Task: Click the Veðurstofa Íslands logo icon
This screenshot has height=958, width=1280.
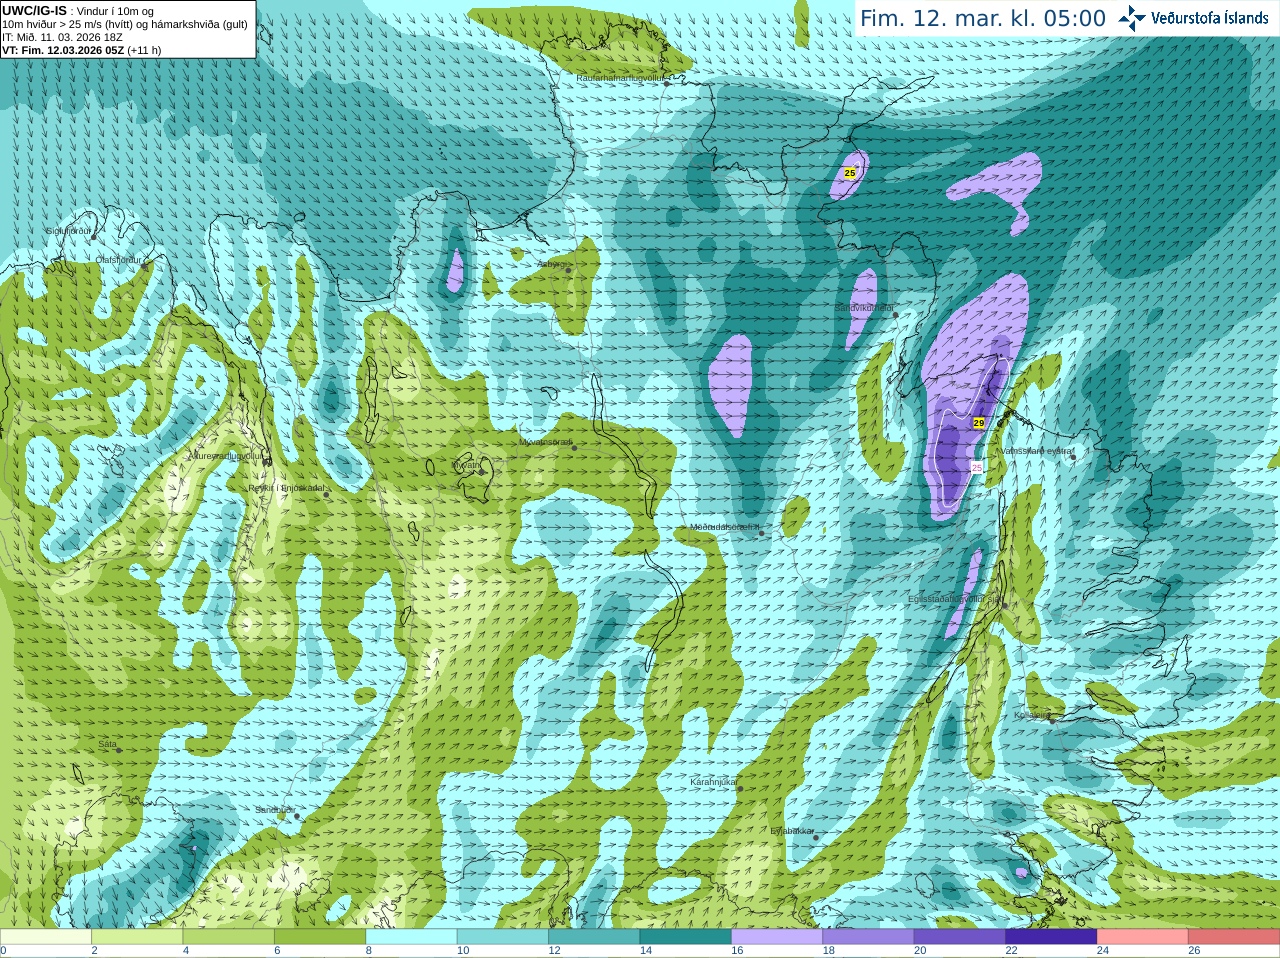Action: coord(1131,18)
